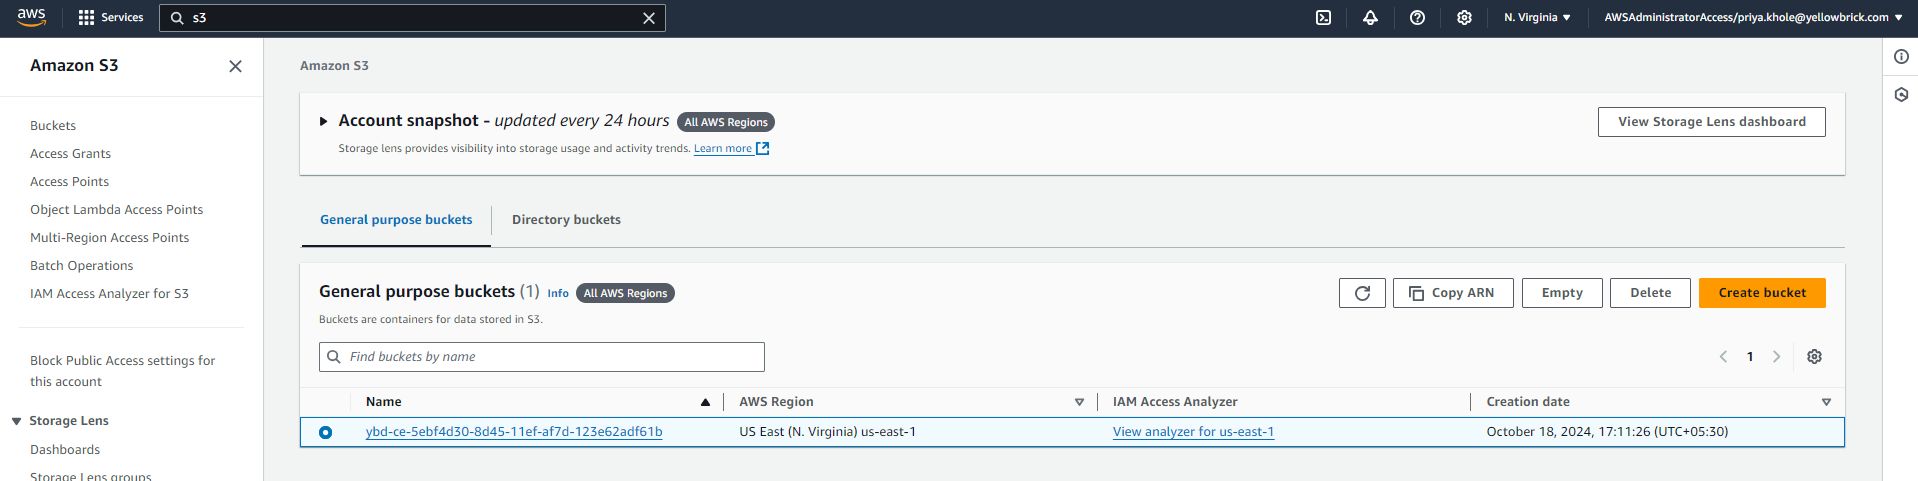Image resolution: width=1918 pixels, height=481 pixels.
Task: Expand the Account snapshot section
Action: 323,121
